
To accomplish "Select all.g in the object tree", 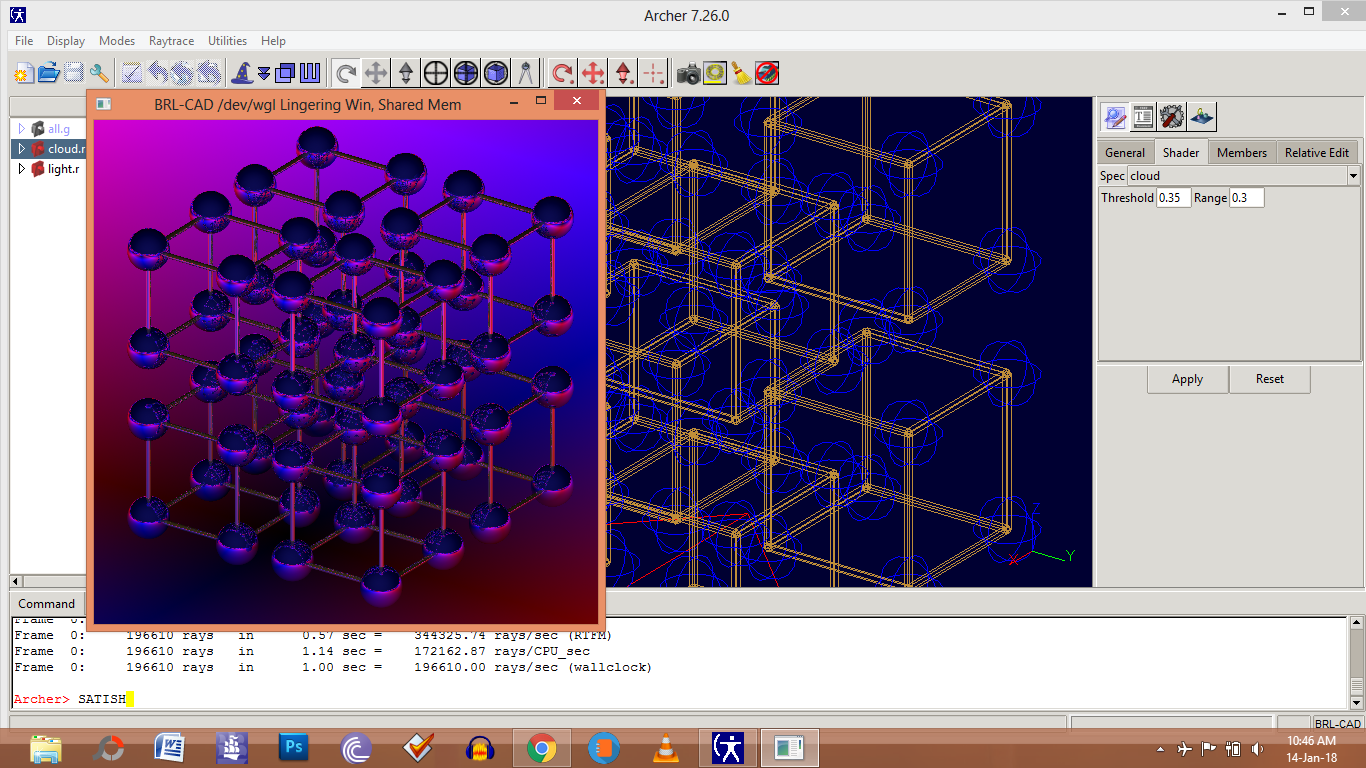I will tap(59, 129).
